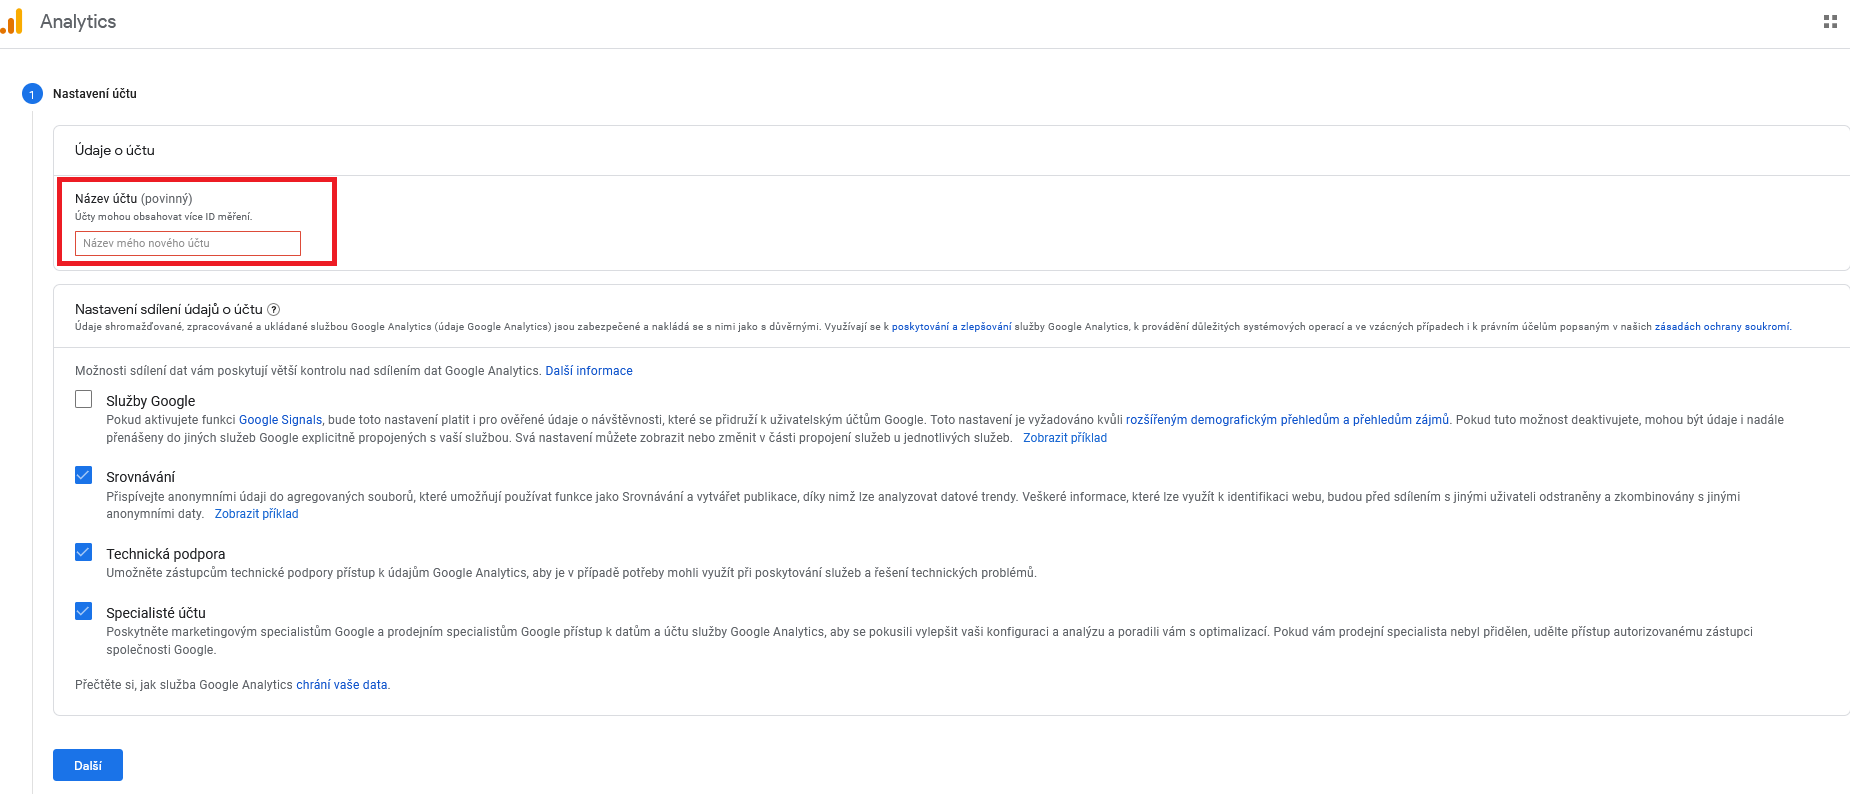Click the Název účtu input field
This screenshot has width=1850, height=794.
tap(188, 243)
